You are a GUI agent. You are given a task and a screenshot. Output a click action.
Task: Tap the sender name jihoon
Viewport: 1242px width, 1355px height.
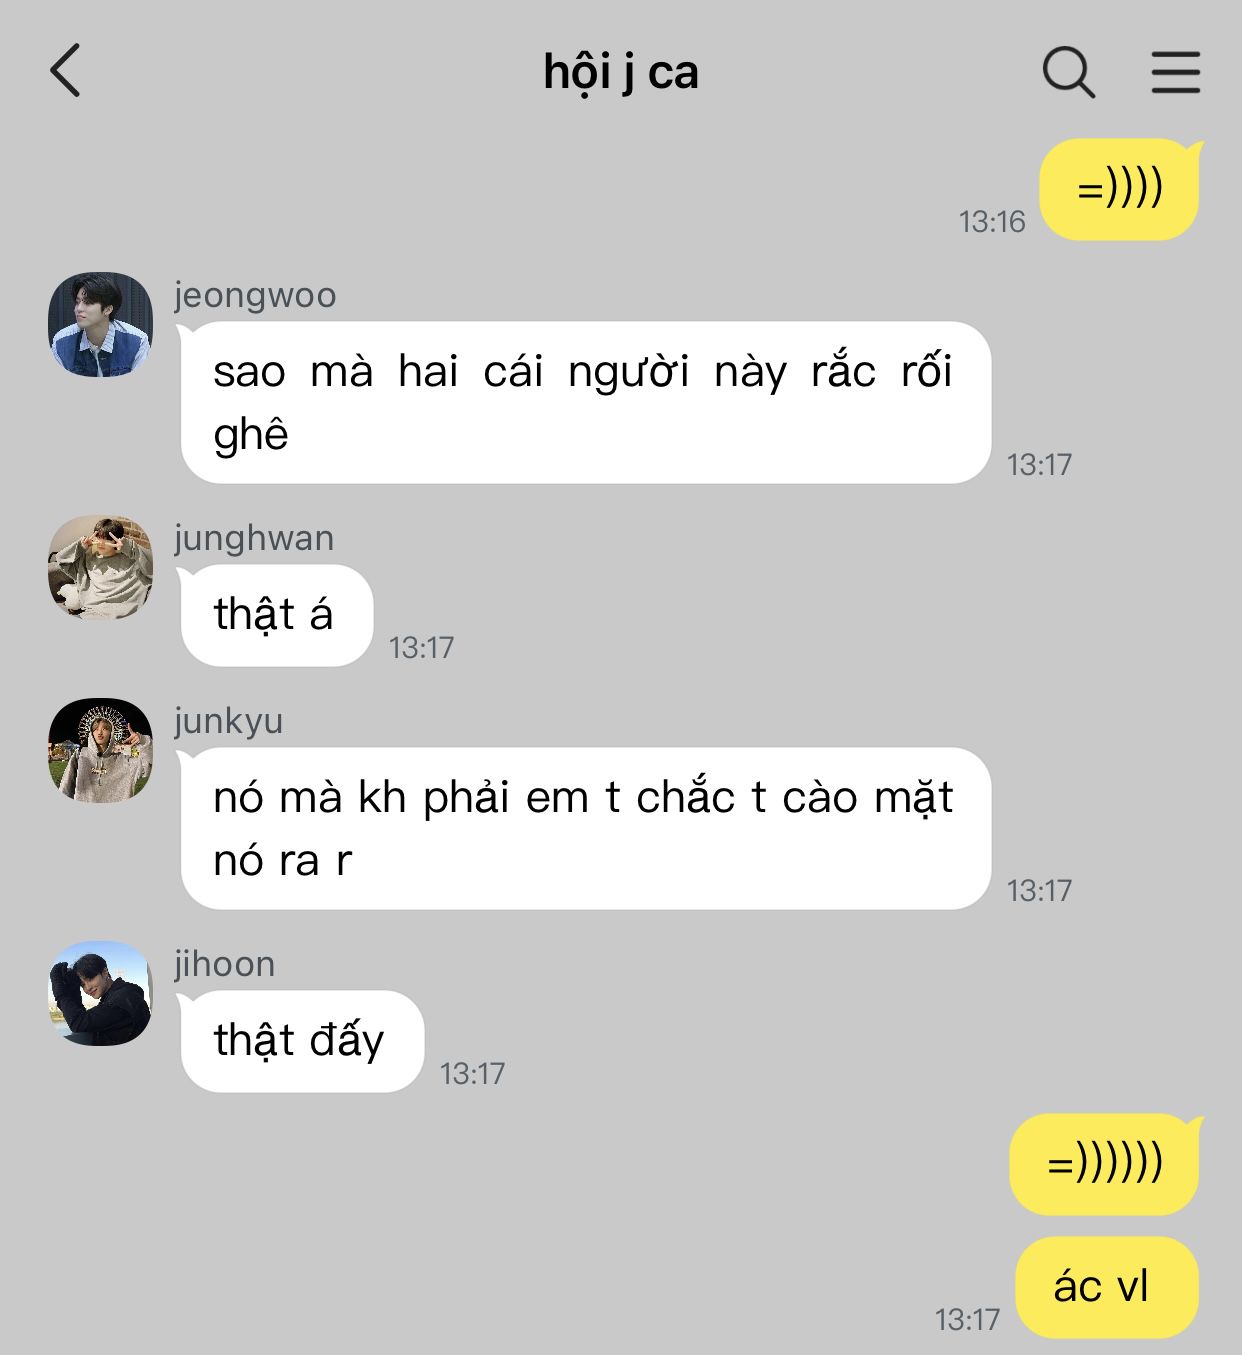224,964
